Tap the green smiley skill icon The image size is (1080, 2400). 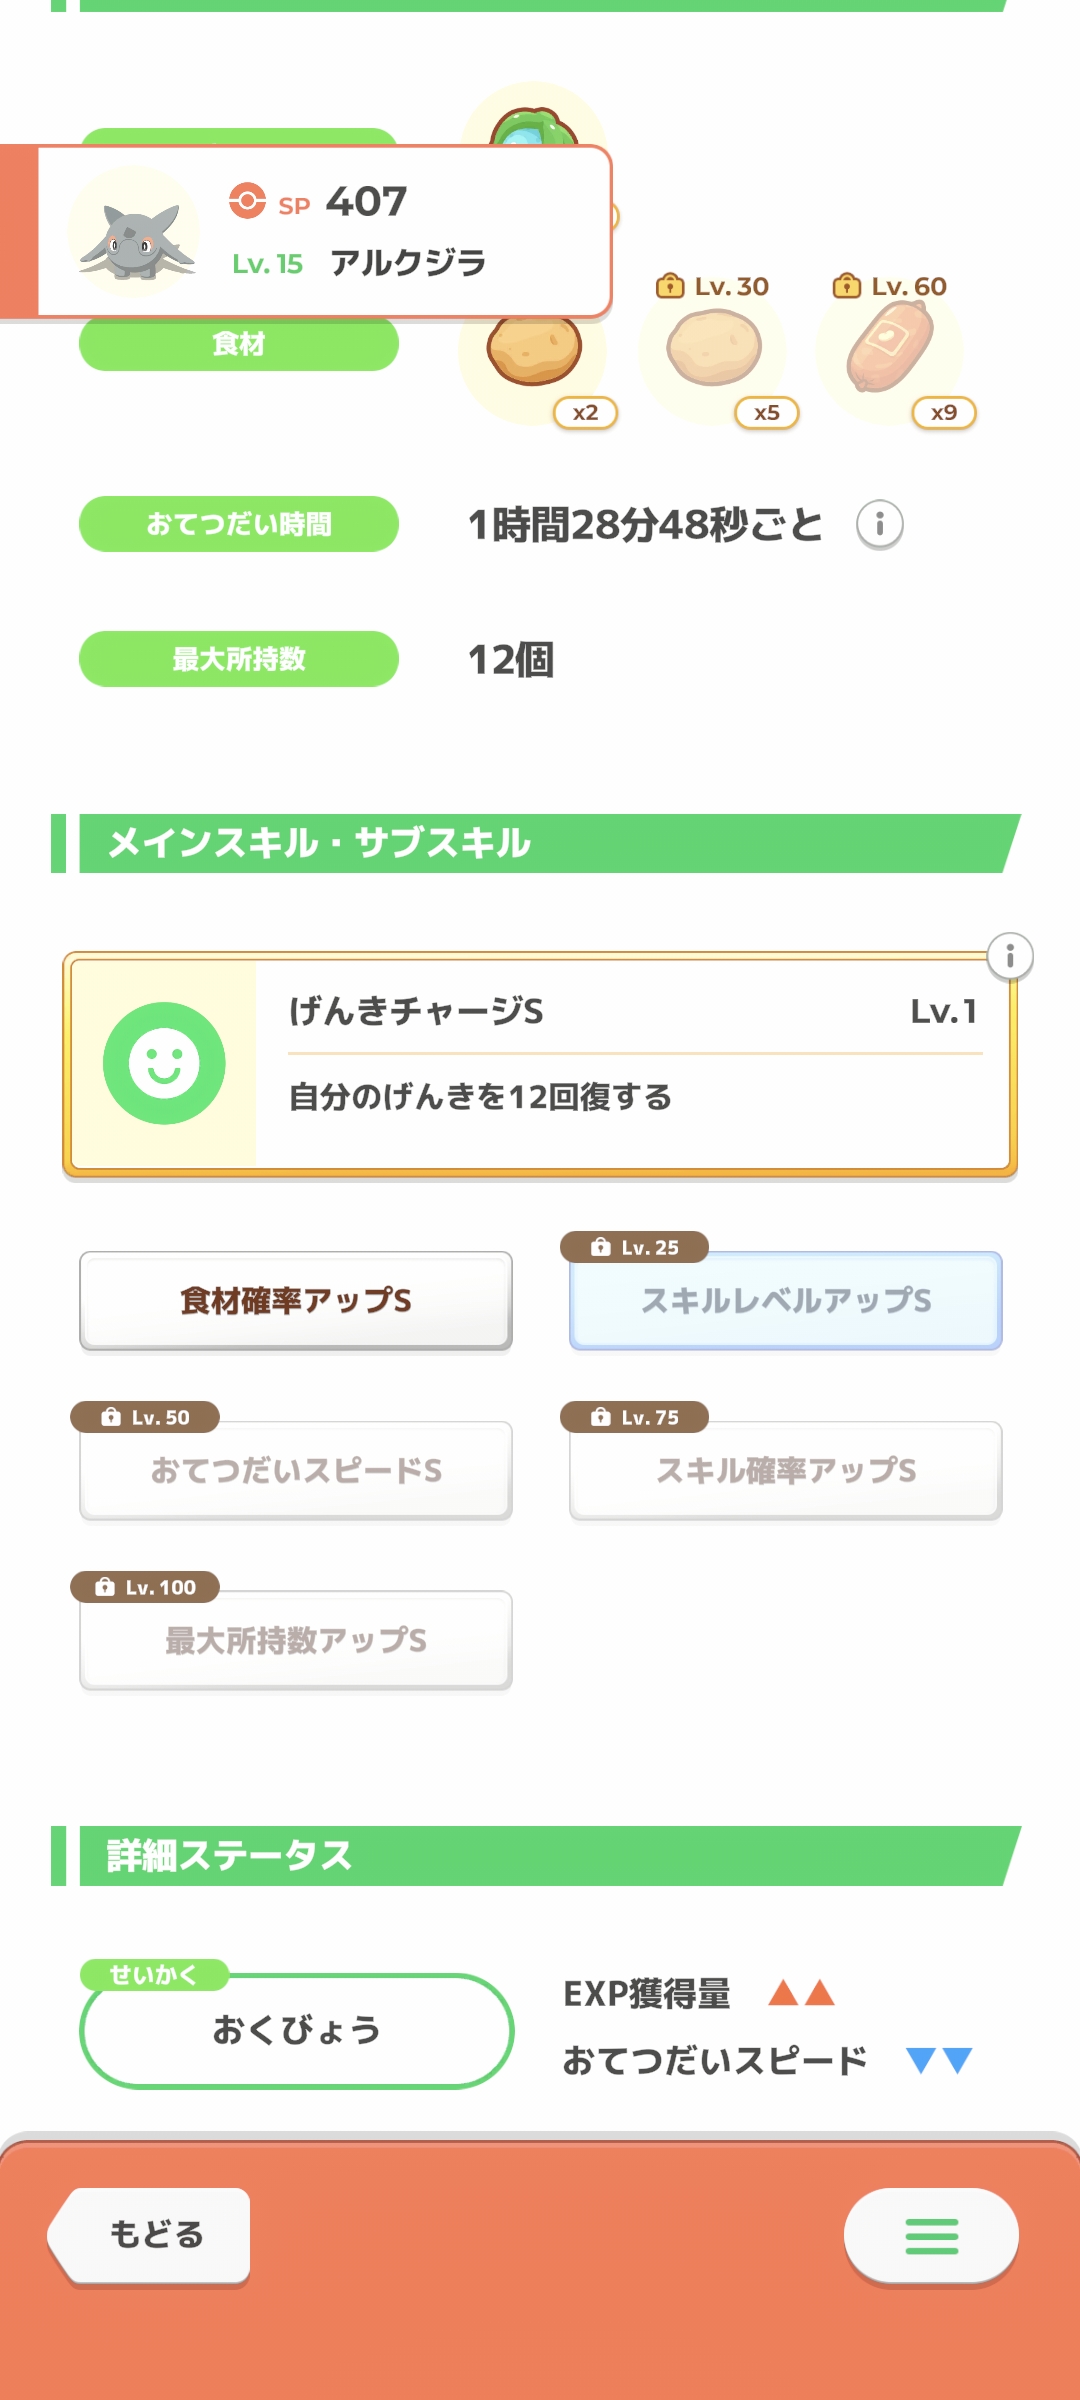point(164,1063)
